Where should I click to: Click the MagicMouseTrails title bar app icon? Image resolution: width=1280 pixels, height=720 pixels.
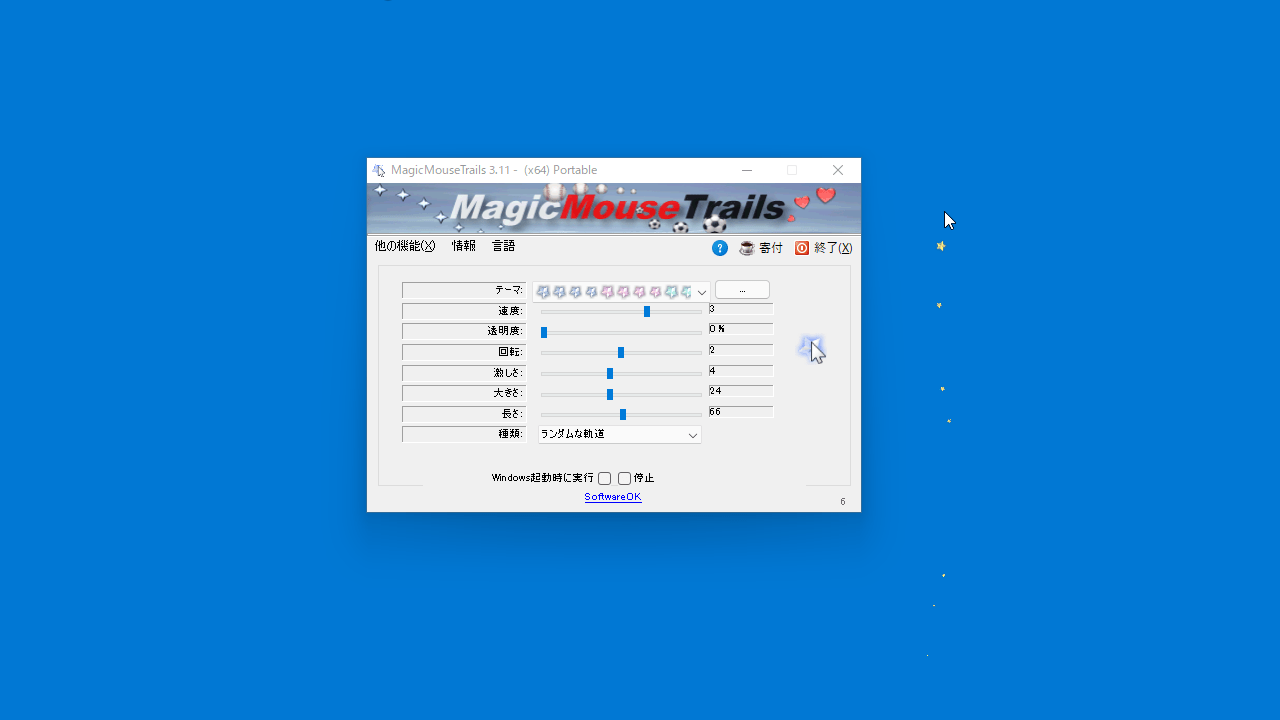(x=379, y=170)
